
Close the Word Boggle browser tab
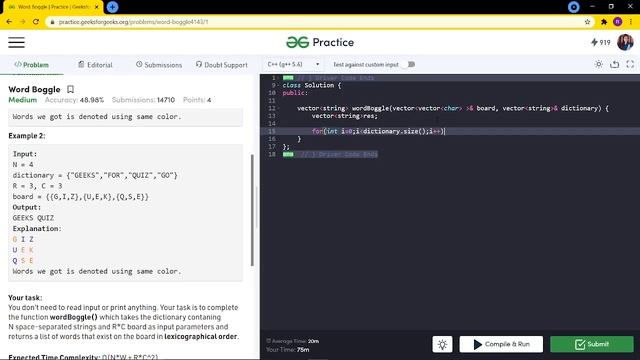pyautogui.click(x=97, y=7)
